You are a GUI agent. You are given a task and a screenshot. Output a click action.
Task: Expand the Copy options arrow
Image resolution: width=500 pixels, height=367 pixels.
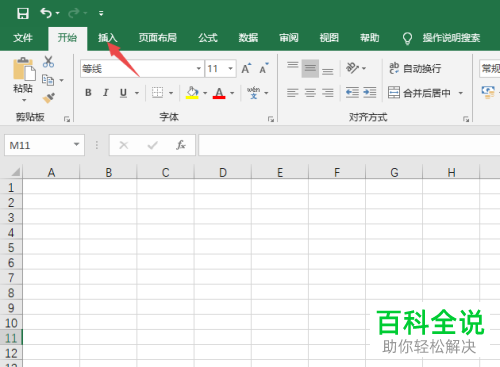61,80
